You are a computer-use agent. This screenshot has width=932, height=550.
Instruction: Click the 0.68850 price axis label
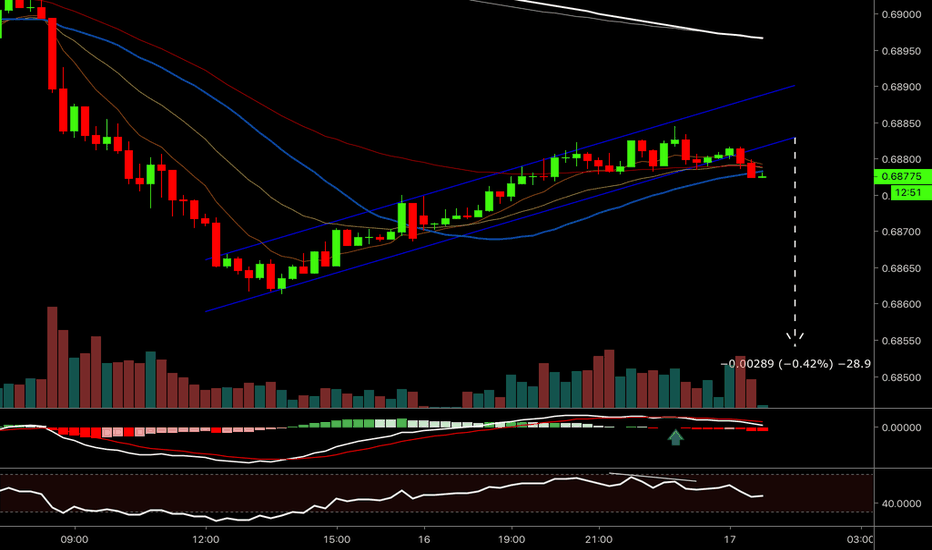902,124
